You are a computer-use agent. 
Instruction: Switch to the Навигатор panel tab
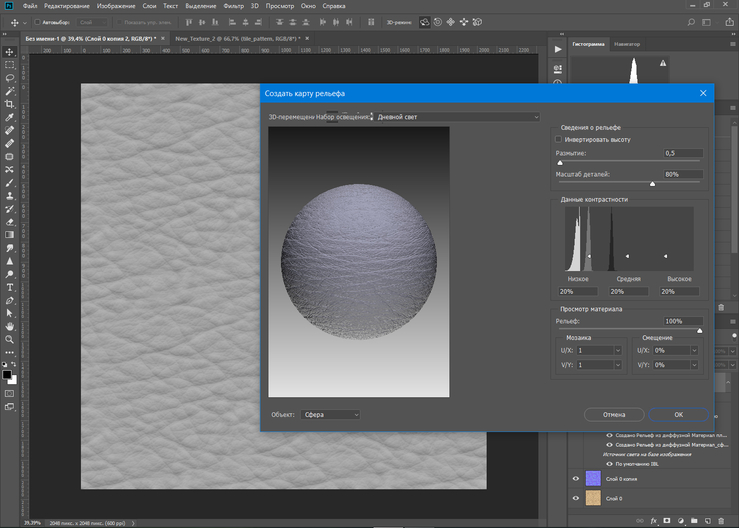point(627,44)
